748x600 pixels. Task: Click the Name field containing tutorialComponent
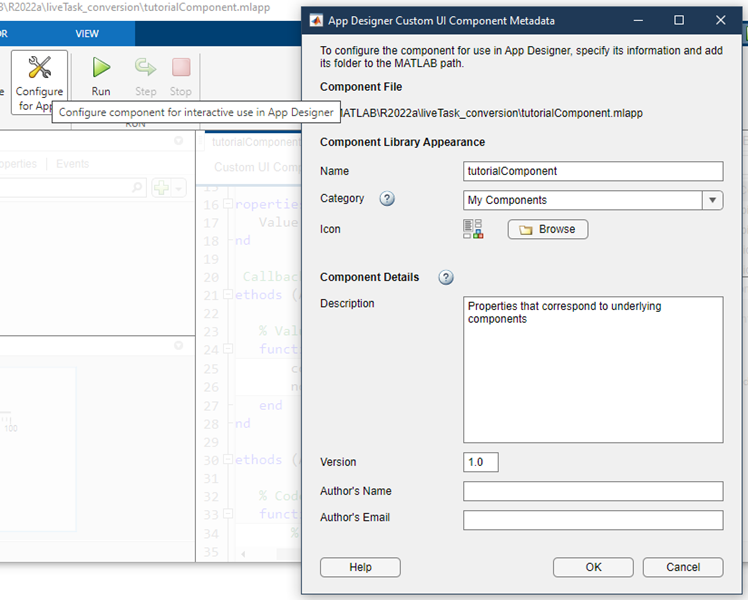[593, 171]
